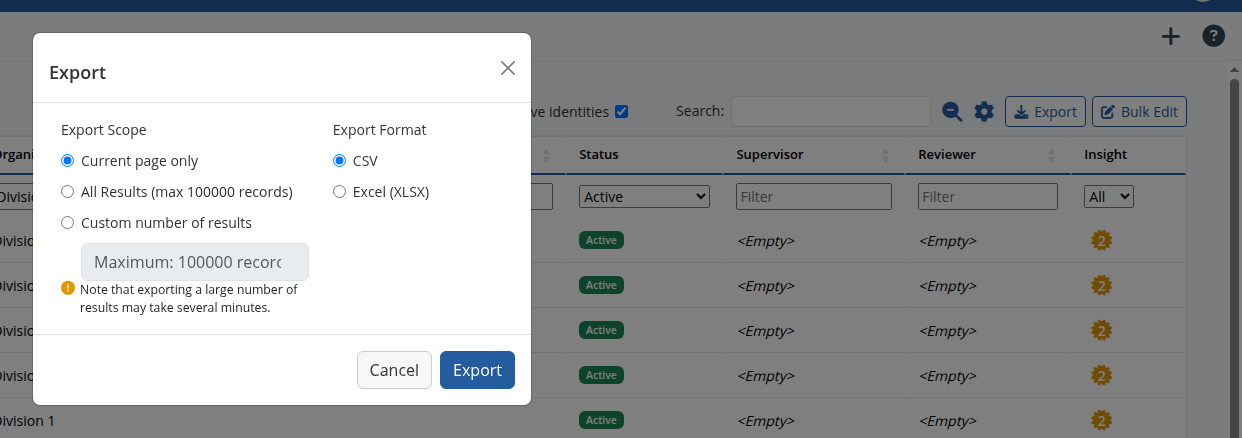
Task: Open the help question mark icon
Action: pos(1213,36)
